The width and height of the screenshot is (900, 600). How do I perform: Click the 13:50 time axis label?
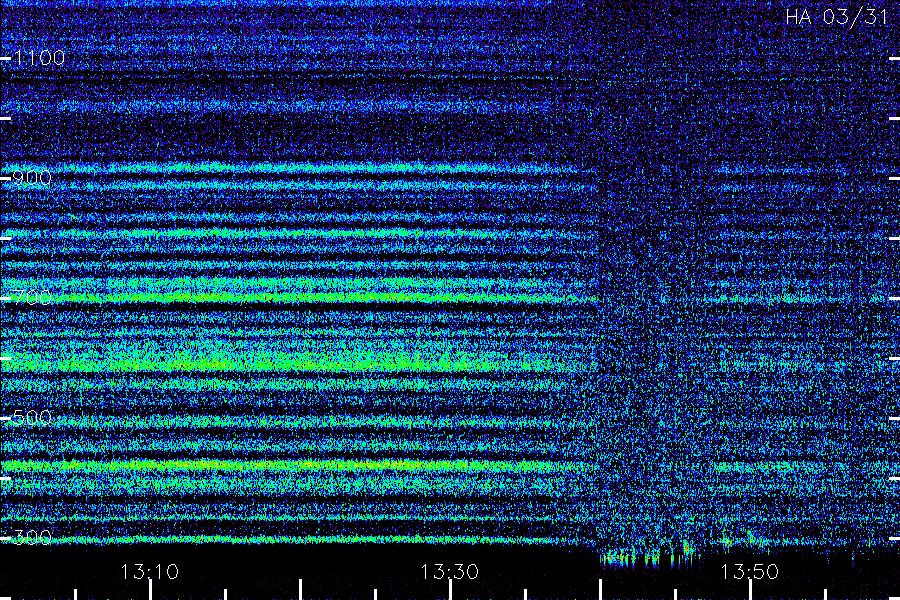(x=750, y=571)
